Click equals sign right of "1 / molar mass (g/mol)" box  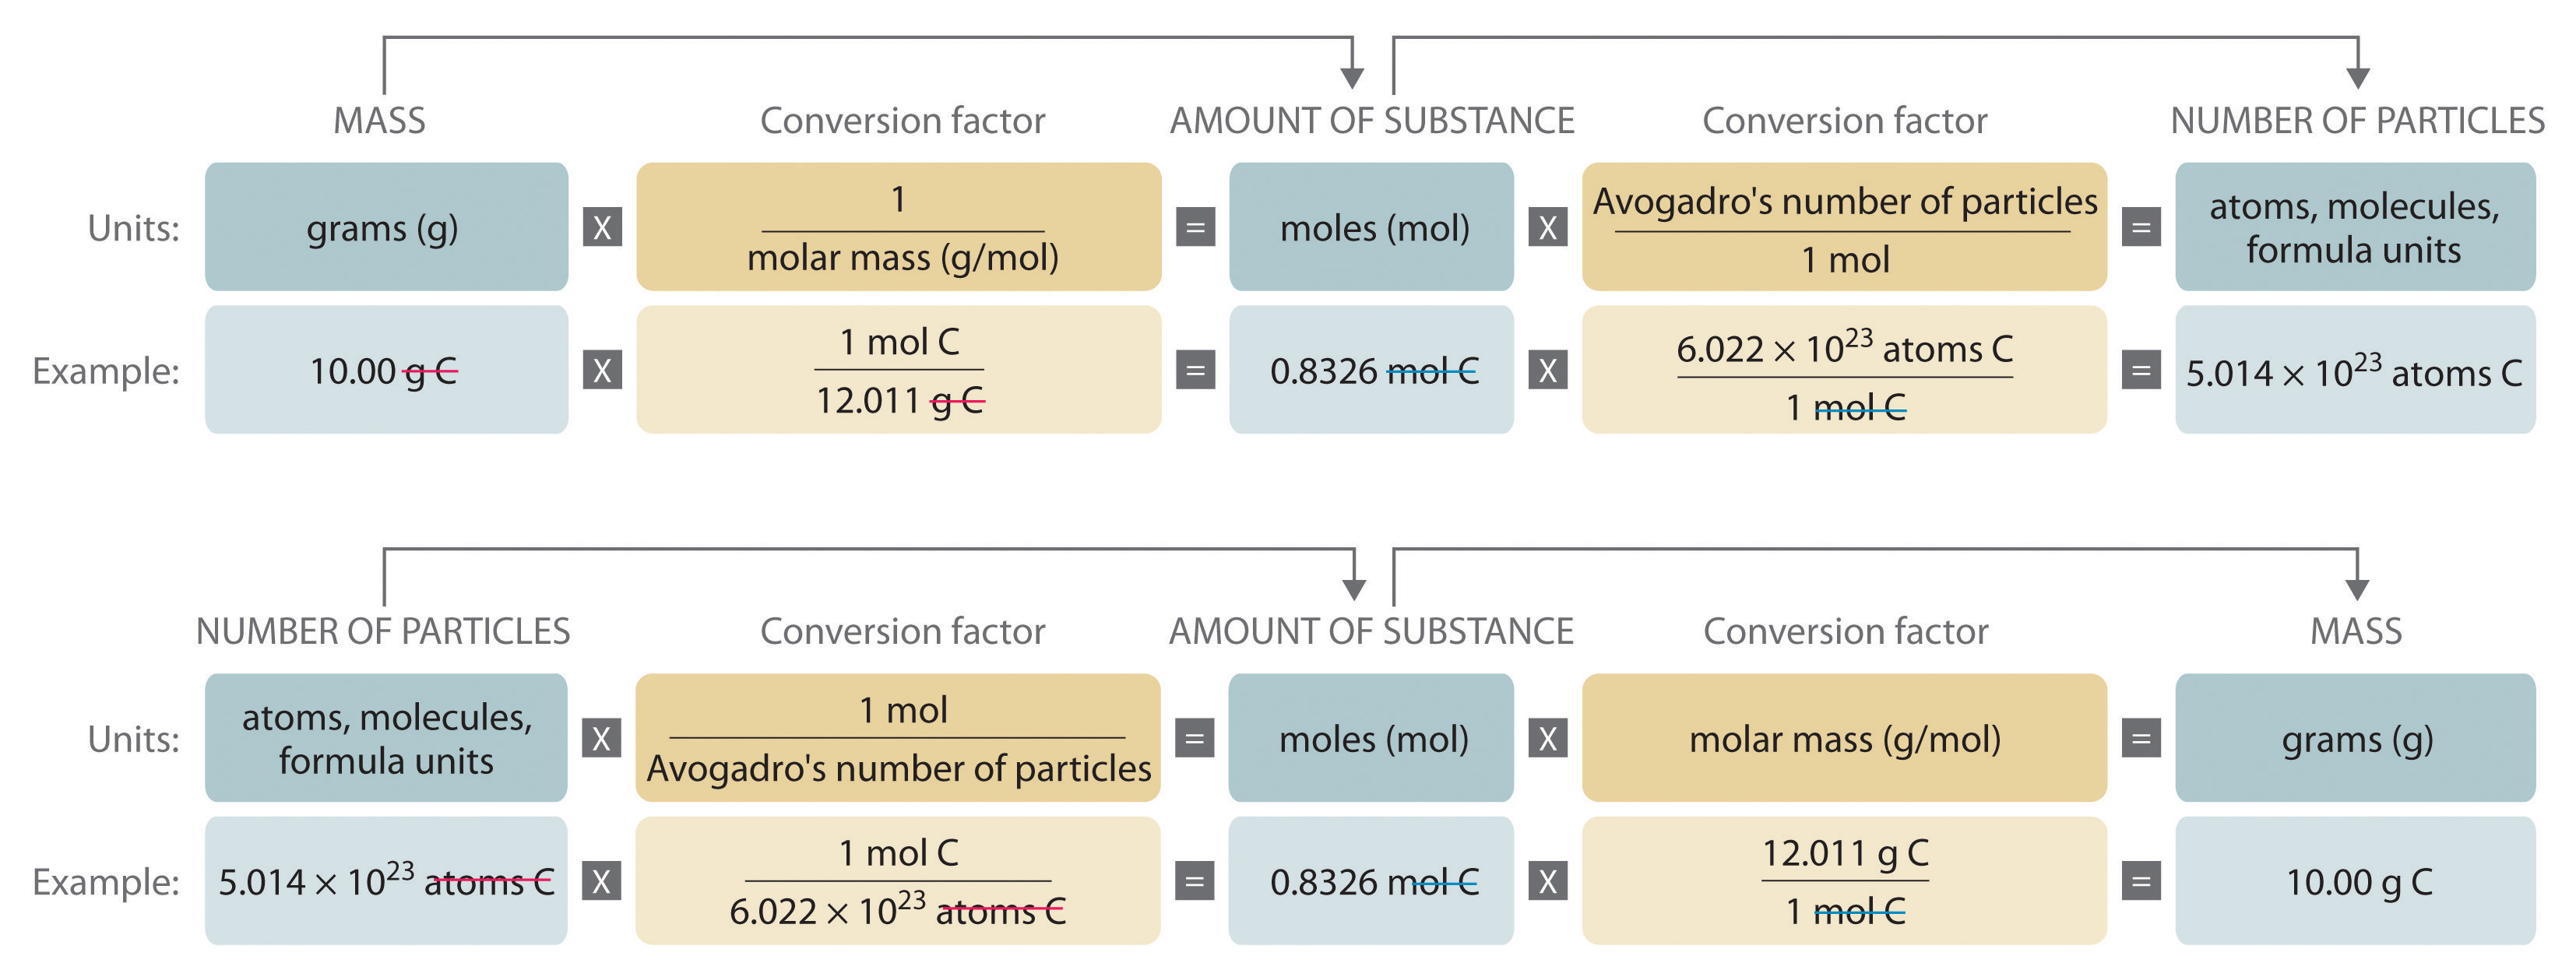click(1195, 227)
